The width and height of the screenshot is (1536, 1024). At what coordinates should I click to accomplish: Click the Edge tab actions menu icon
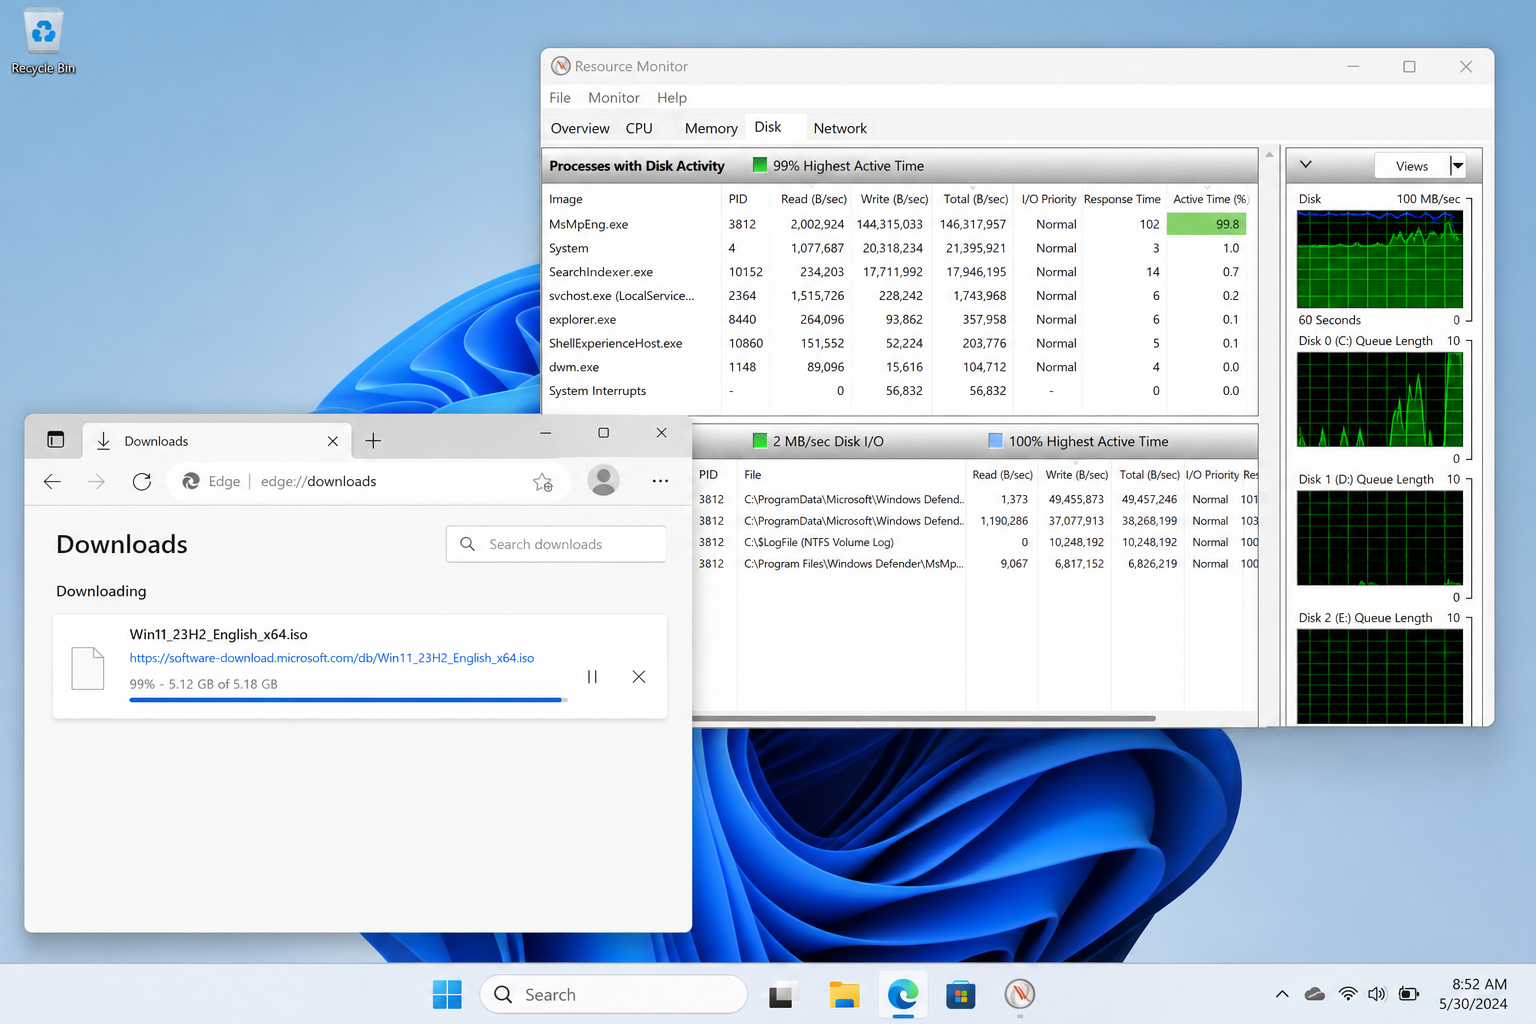(56, 440)
